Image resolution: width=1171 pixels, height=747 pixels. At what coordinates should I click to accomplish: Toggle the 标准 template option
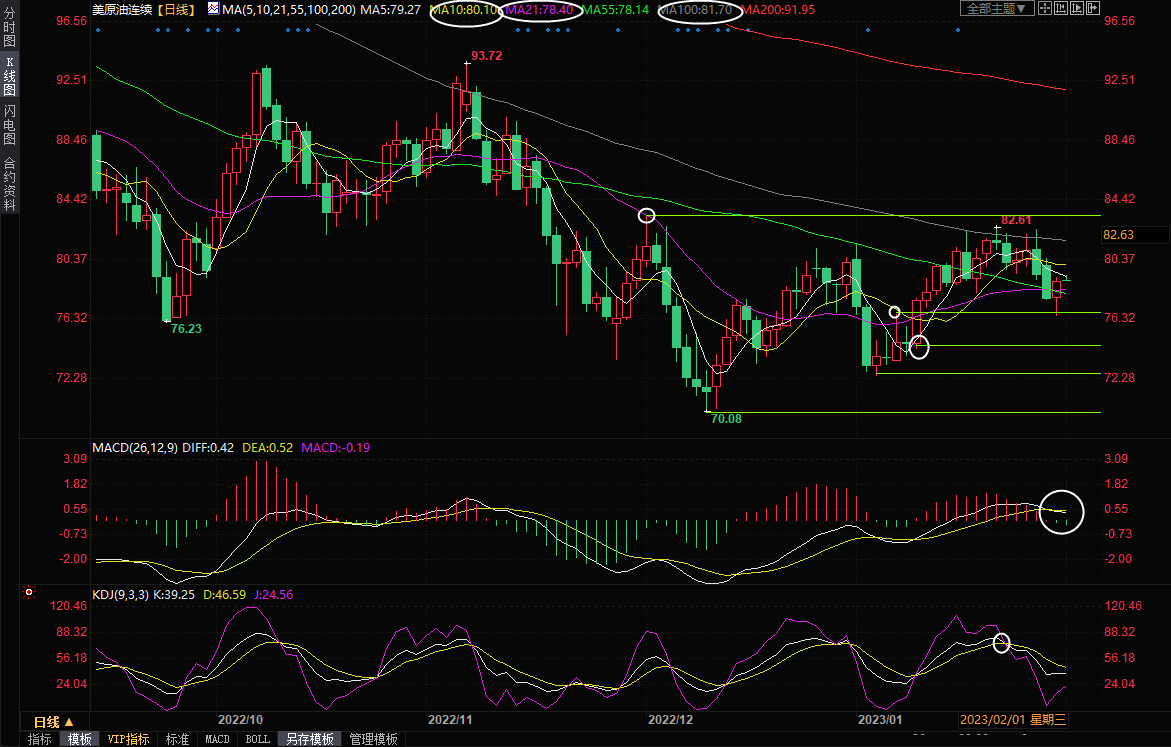point(177,740)
